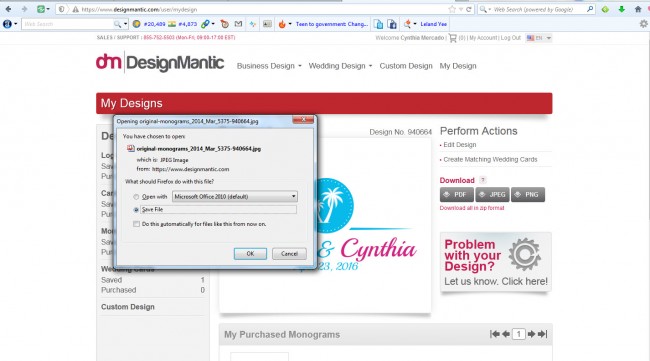The height and width of the screenshot is (361, 650).
Task: Open dropdown beside the chain link icon
Action: pyautogui.click(x=213, y=24)
